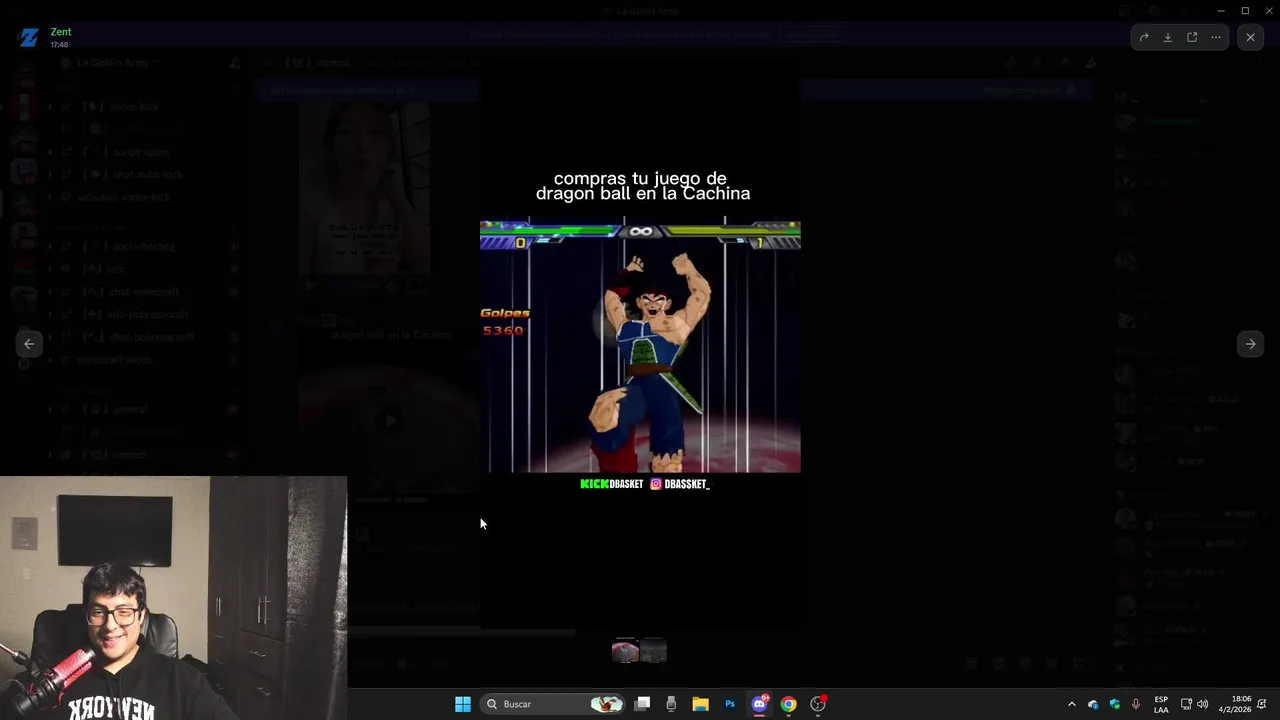Open the three-dots more options menu
The width and height of the screenshot is (1280, 720).
pos(1216,37)
